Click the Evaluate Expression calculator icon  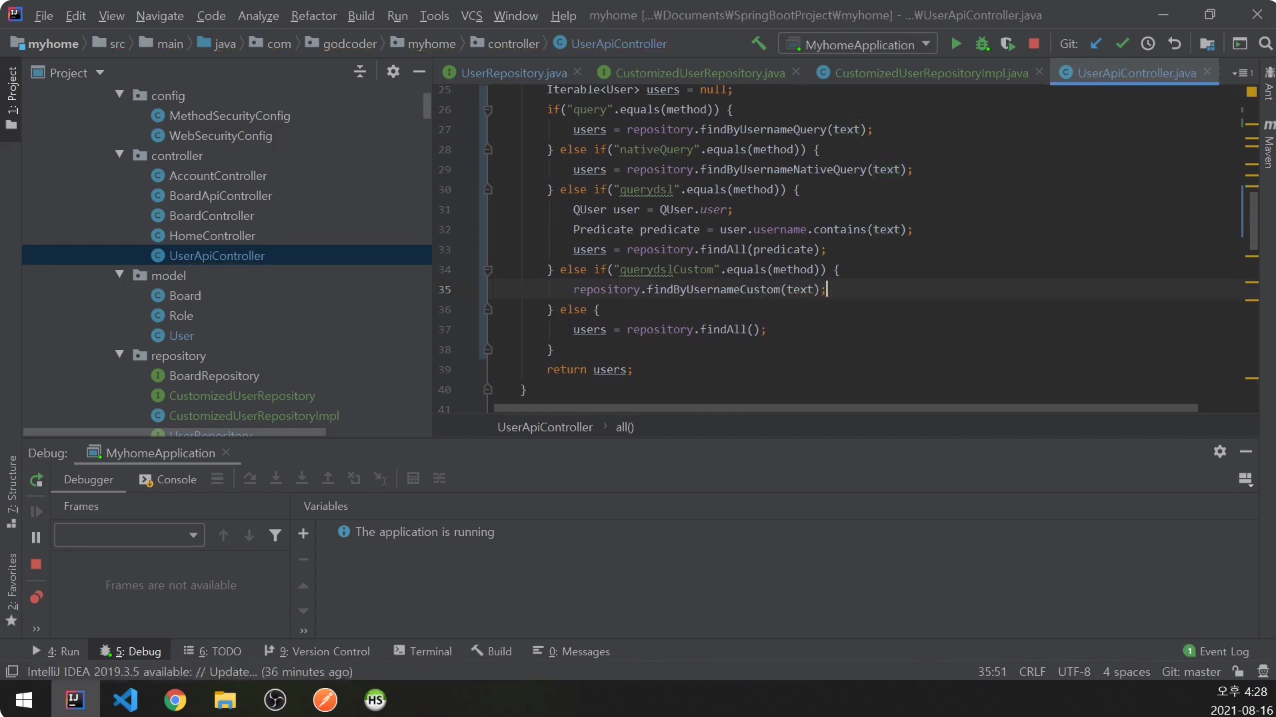click(413, 479)
